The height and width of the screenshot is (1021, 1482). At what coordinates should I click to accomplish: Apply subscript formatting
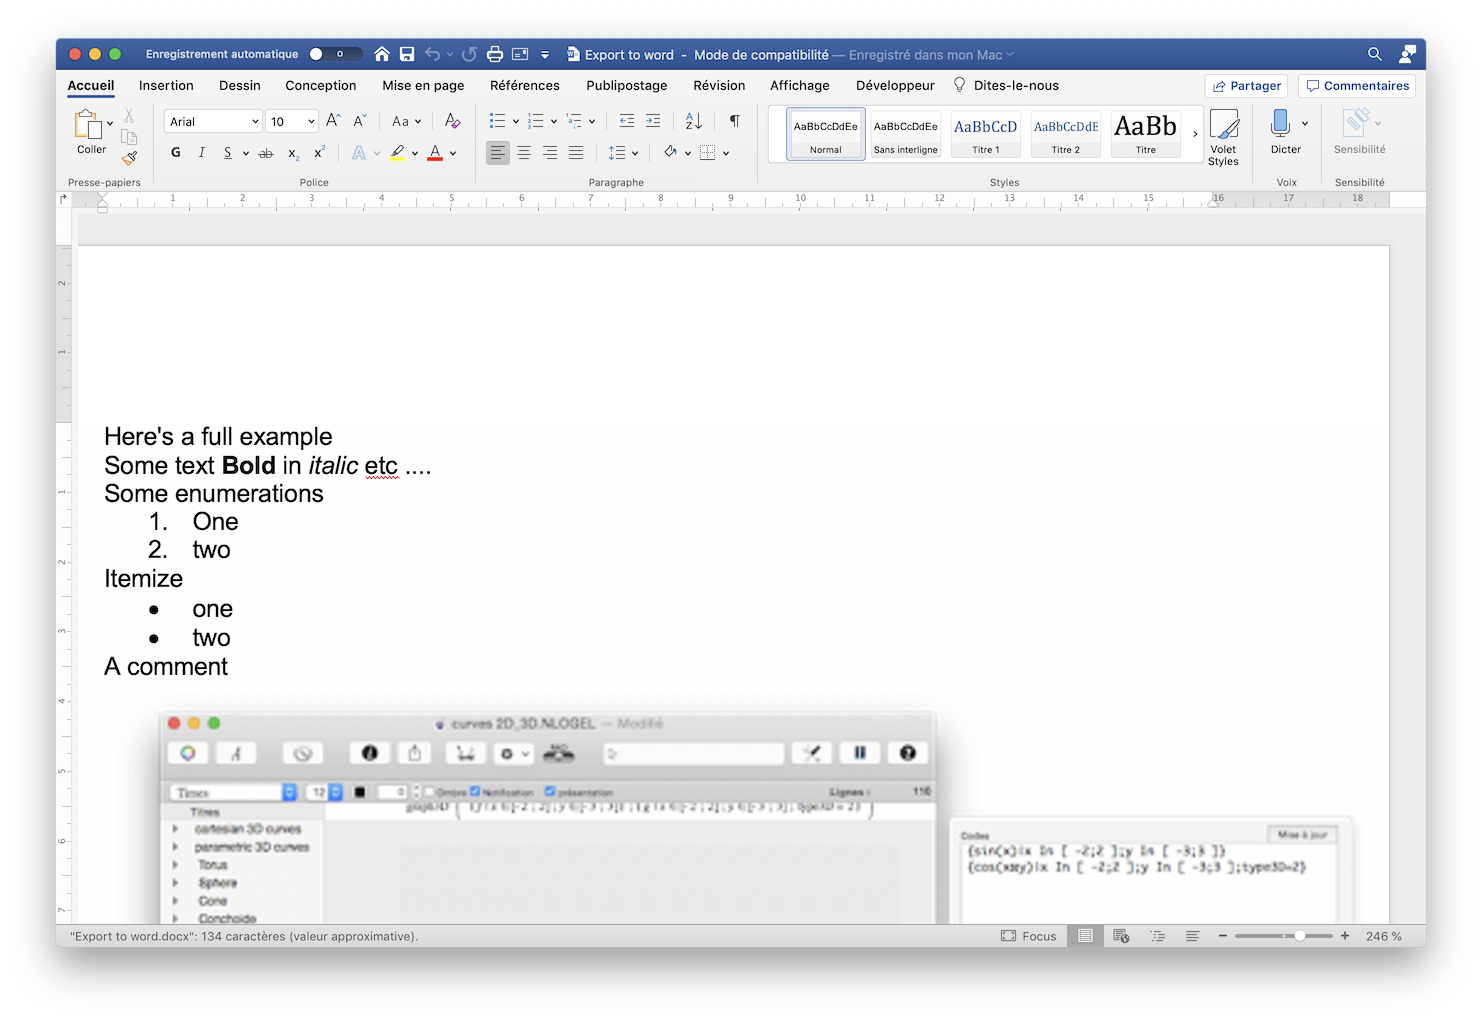click(293, 153)
